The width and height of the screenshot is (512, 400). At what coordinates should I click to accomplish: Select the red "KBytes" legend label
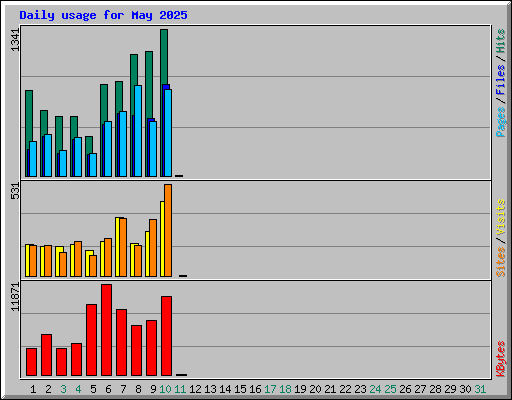[500, 359]
